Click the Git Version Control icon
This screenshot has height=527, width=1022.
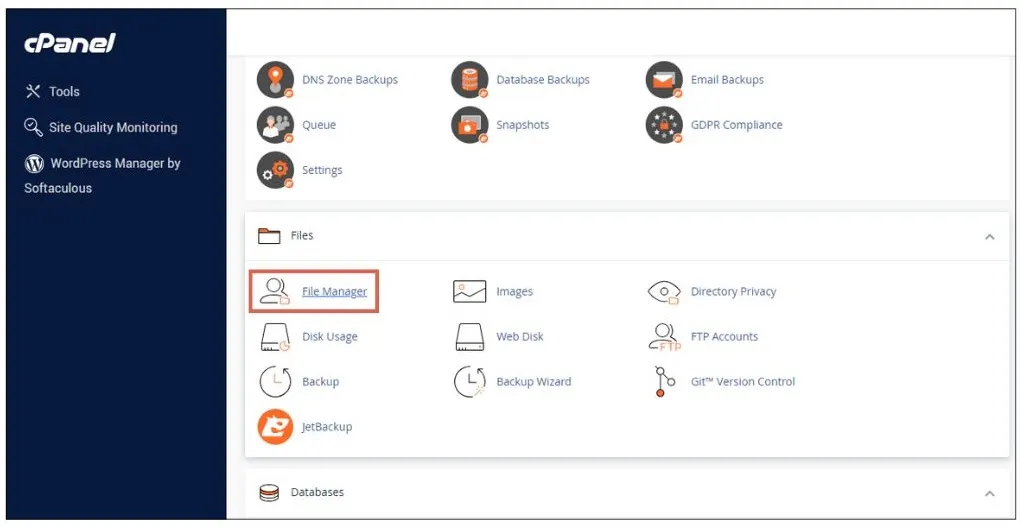(x=662, y=382)
